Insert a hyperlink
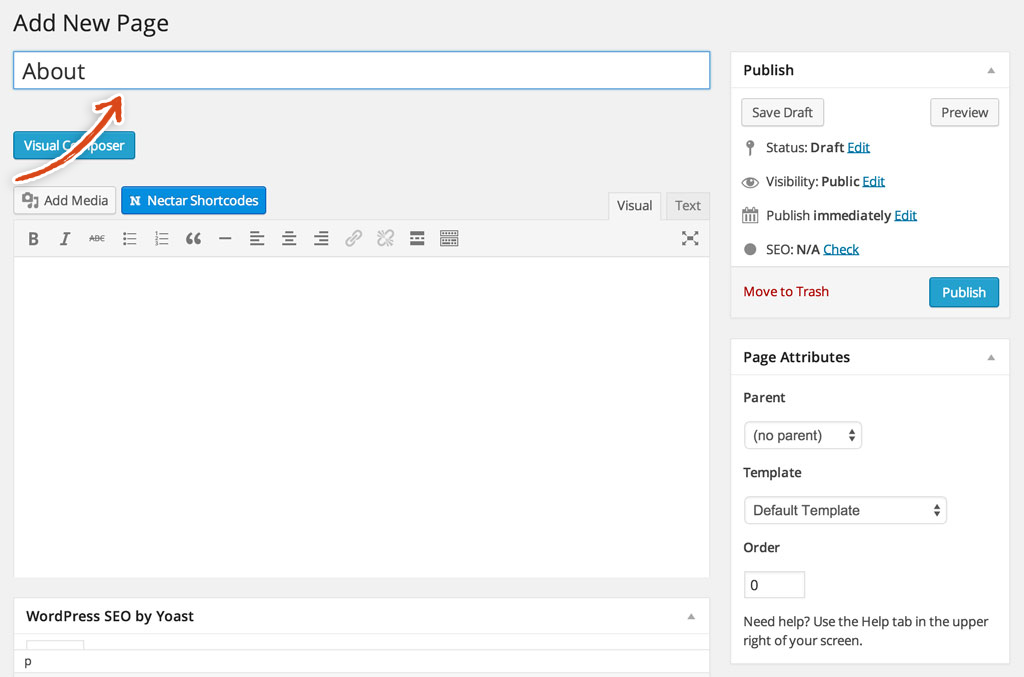The image size is (1024, 677). click(353, 238)
